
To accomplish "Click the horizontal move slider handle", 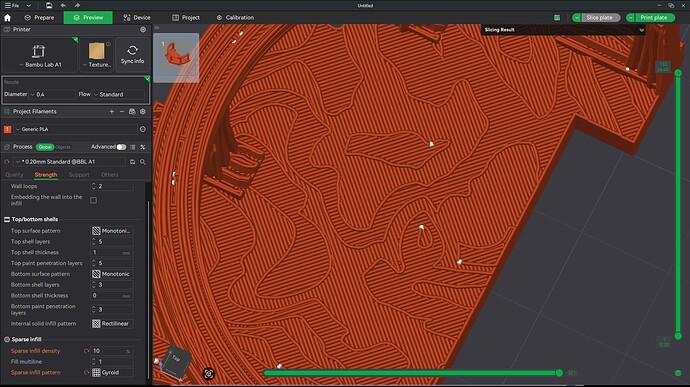I will (559, 373).
